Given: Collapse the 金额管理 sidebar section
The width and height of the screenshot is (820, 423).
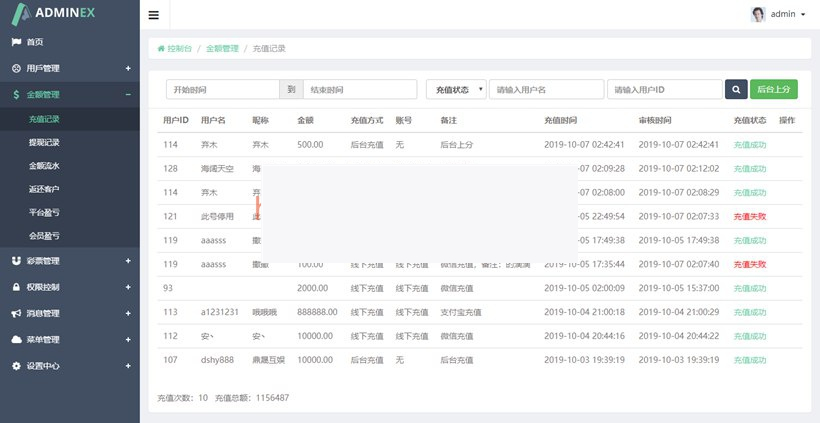Looking at the screenshot, I should [x=127, y=95].
